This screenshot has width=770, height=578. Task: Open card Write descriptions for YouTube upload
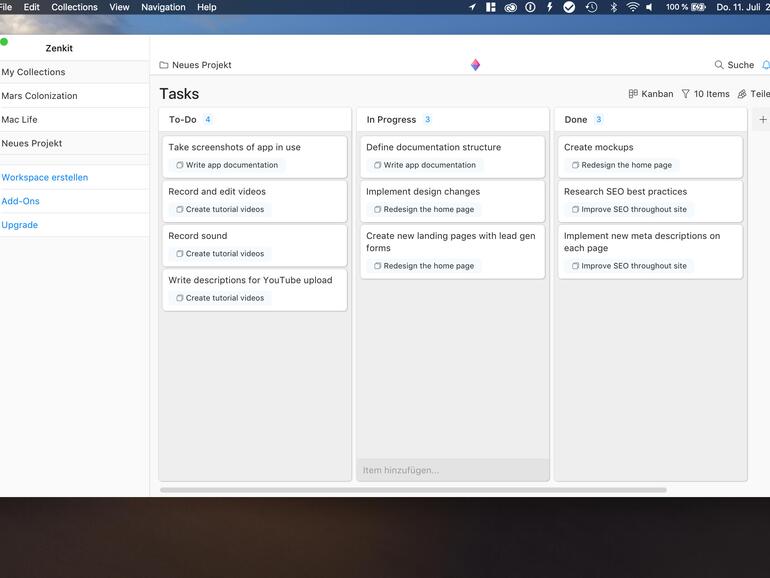(x=255, y=290)
